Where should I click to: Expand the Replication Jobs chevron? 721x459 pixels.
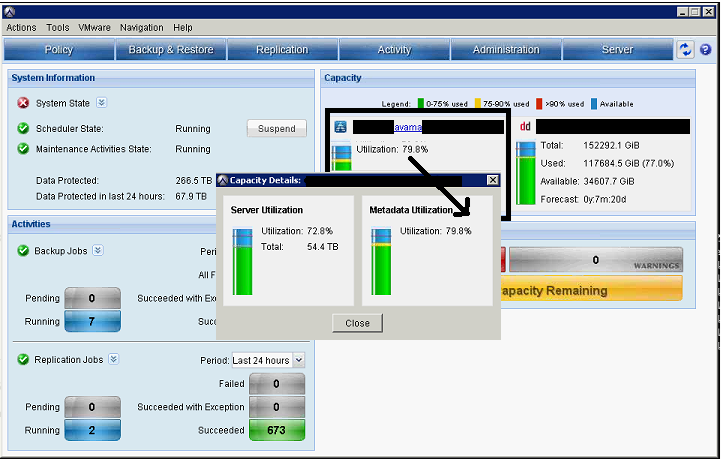[x=114, y=360]
